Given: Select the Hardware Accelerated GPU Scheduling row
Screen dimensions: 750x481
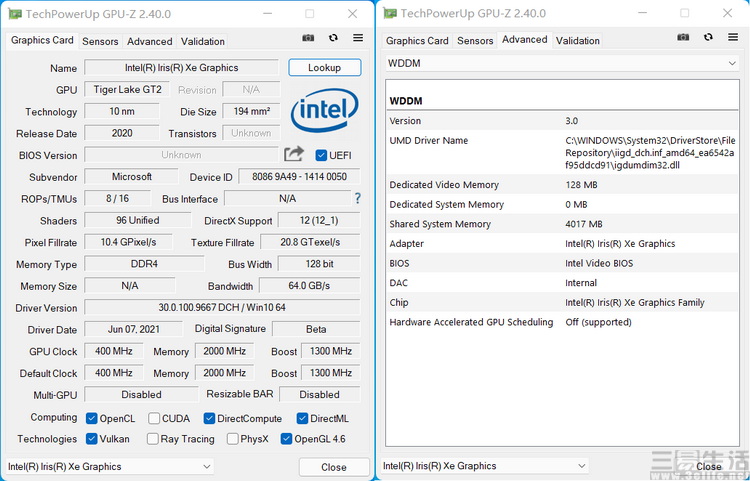Looking at the screenshot, I should point(562,322).
